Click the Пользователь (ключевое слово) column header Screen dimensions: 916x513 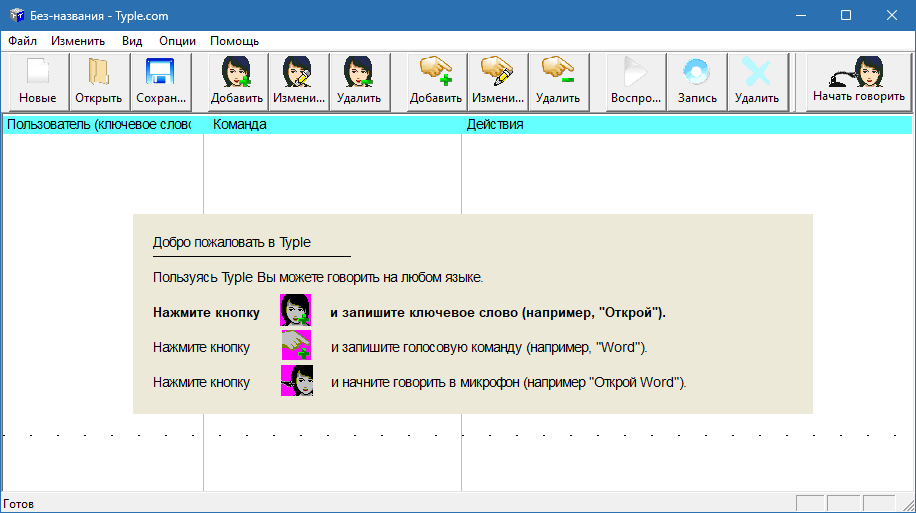click(x=103, y=124)
